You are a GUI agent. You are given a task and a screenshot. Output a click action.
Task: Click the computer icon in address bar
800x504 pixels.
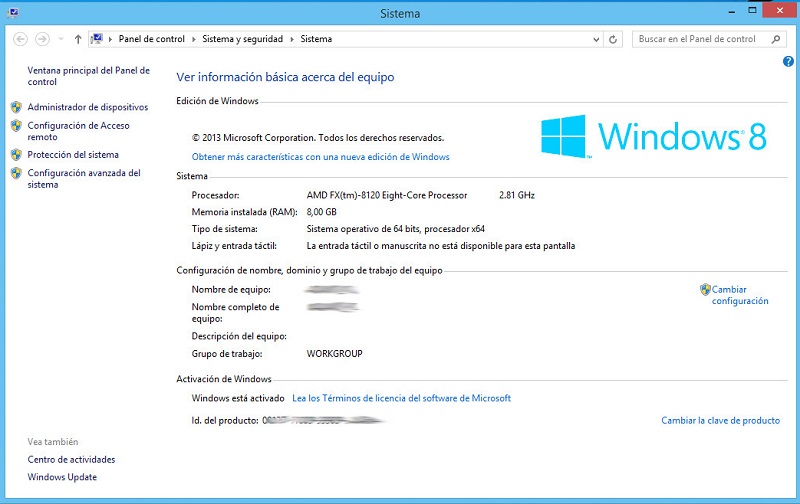(97, 39)
